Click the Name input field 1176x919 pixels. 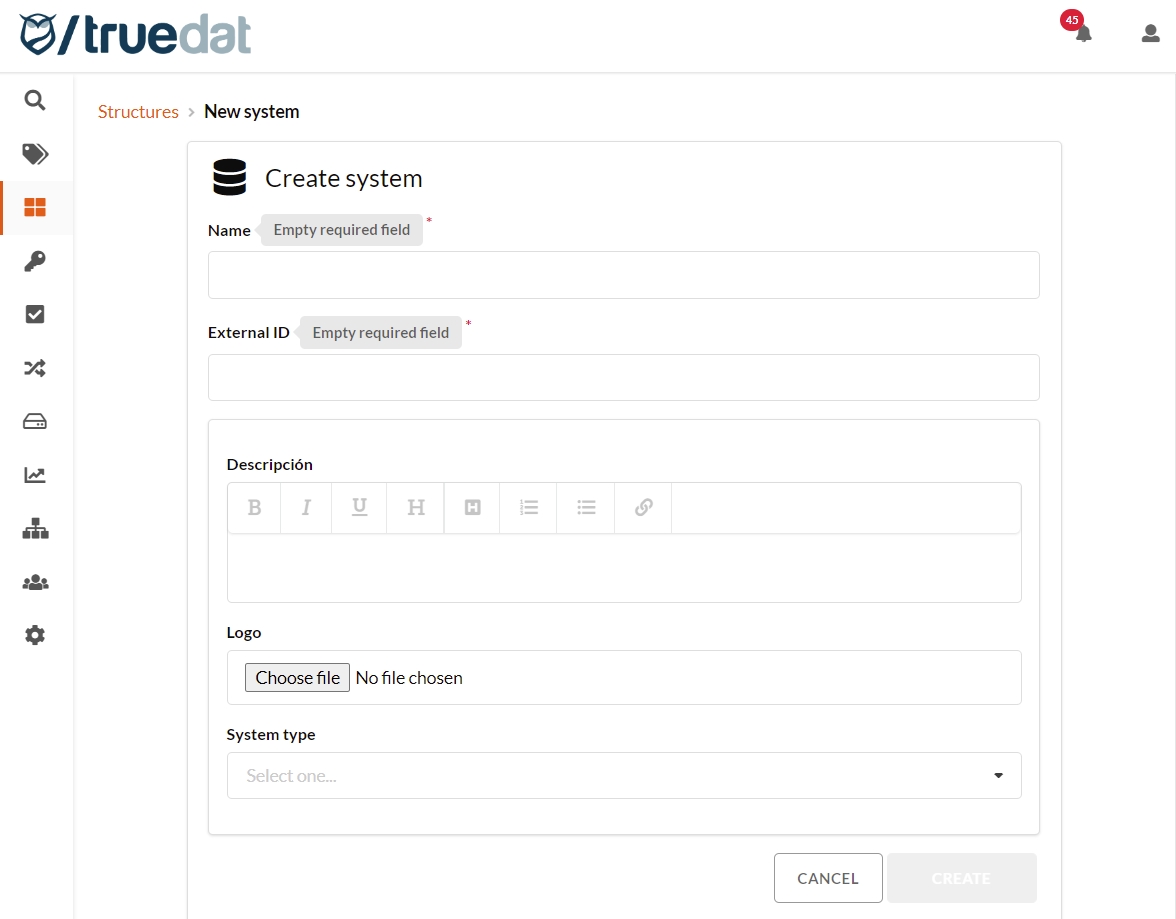click(x=624, y=275)
